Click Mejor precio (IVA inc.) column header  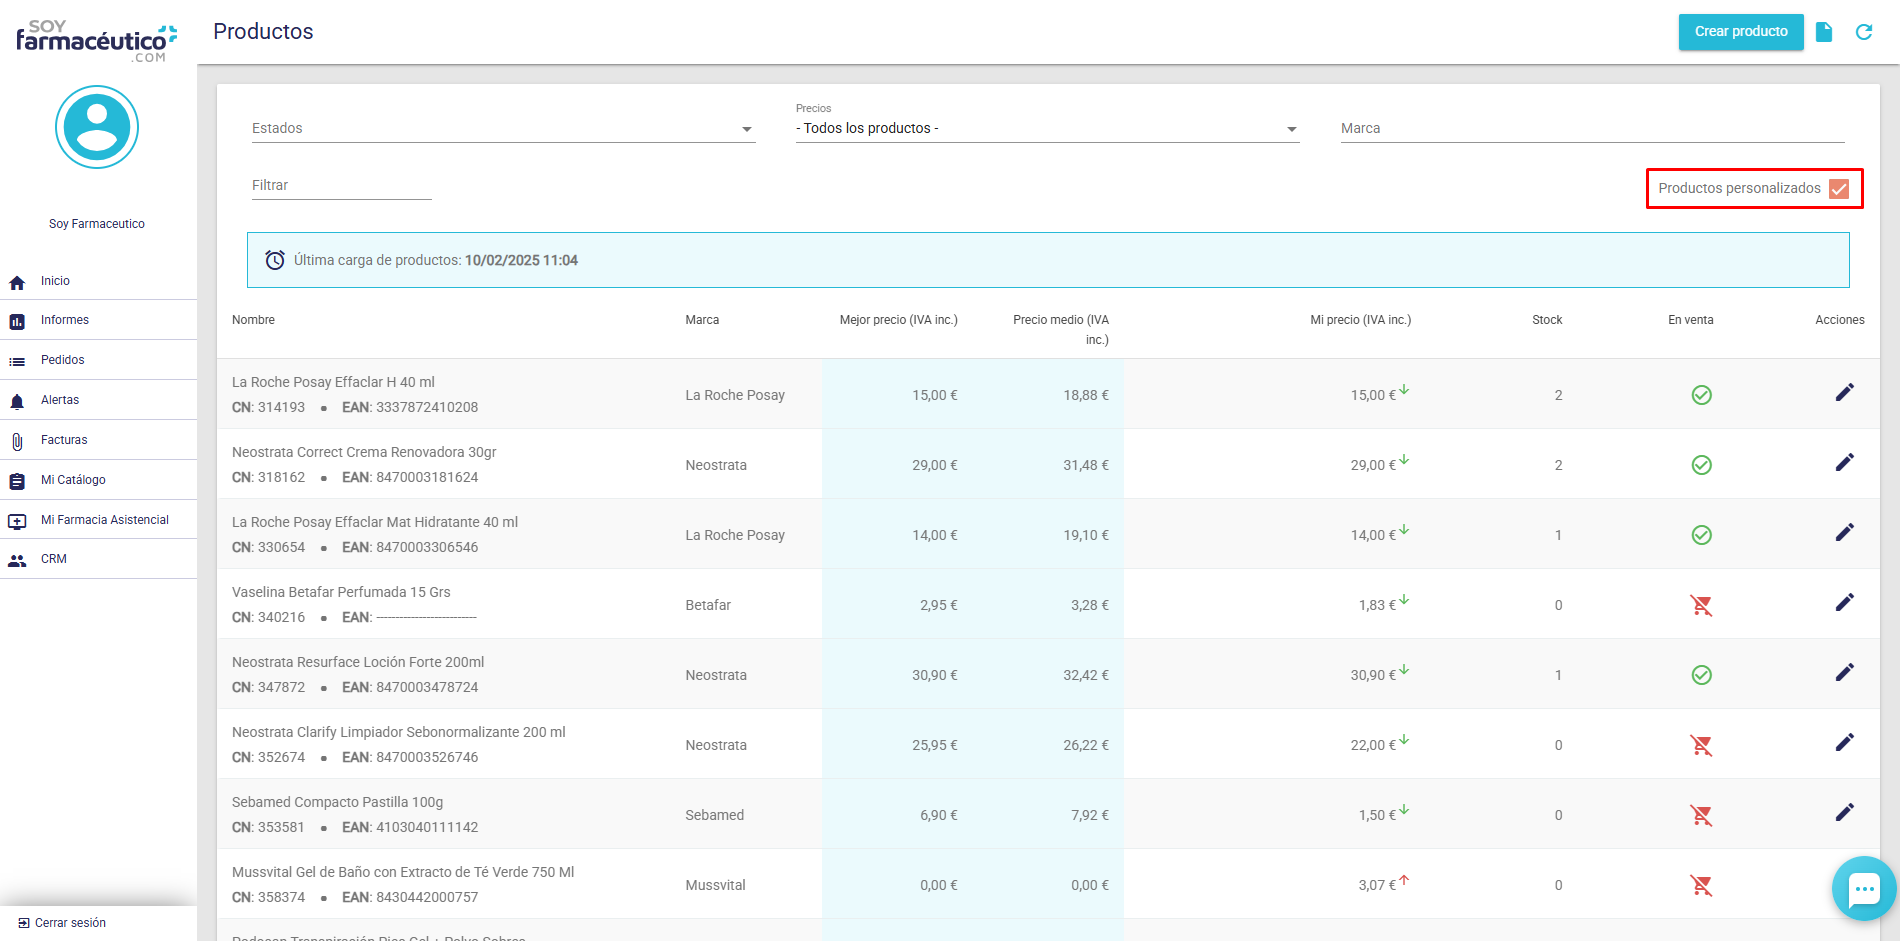pos(898,320)
